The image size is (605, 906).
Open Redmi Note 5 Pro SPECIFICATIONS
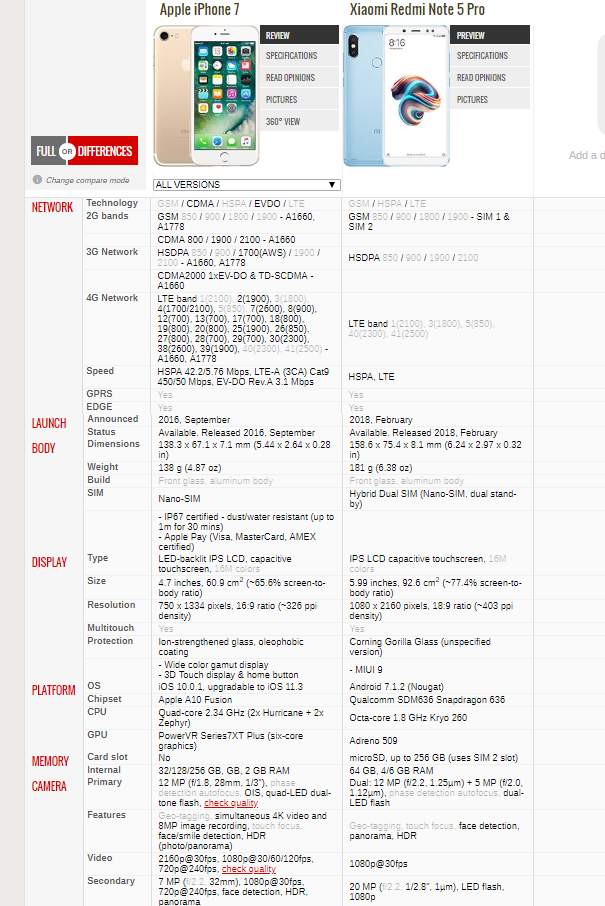490,55
